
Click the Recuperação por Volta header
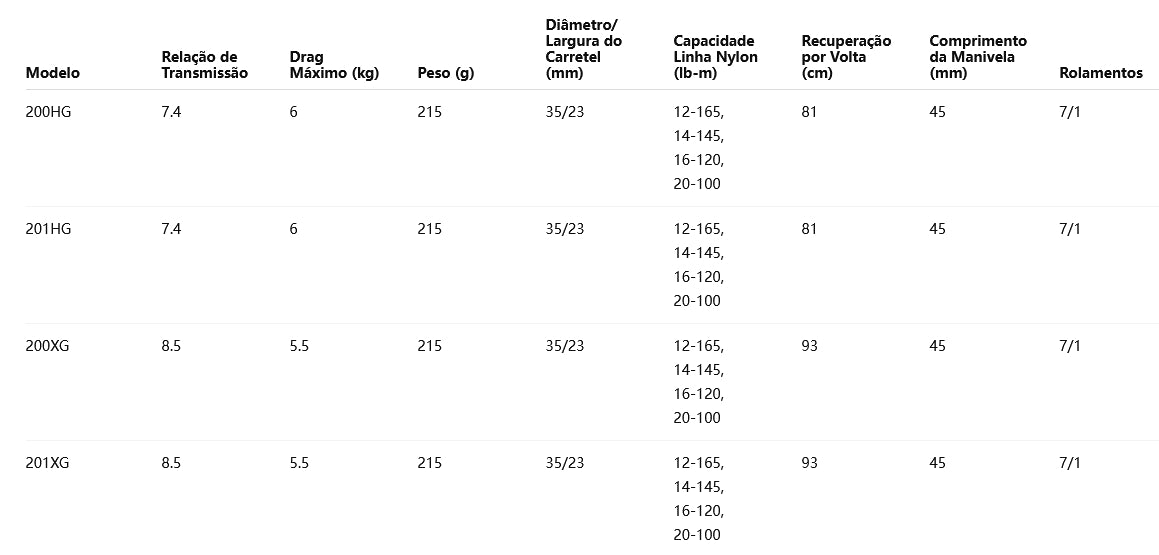(846, 57)
